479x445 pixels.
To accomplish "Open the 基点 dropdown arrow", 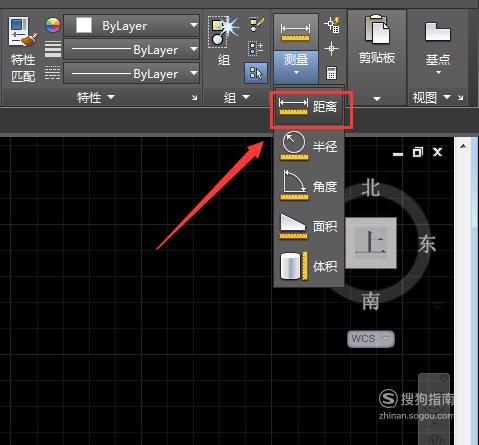I will click(x=438, y=73).
